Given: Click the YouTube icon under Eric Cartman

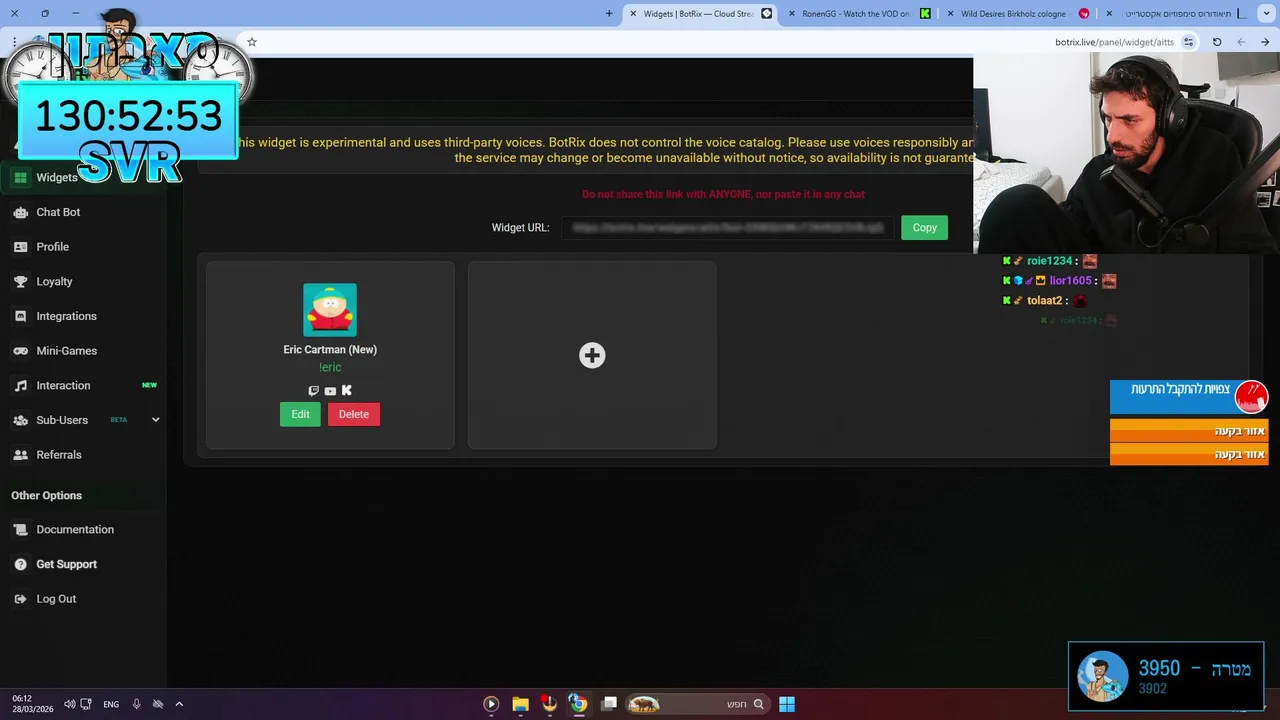Looking at the screenshot, I should 330,391.
